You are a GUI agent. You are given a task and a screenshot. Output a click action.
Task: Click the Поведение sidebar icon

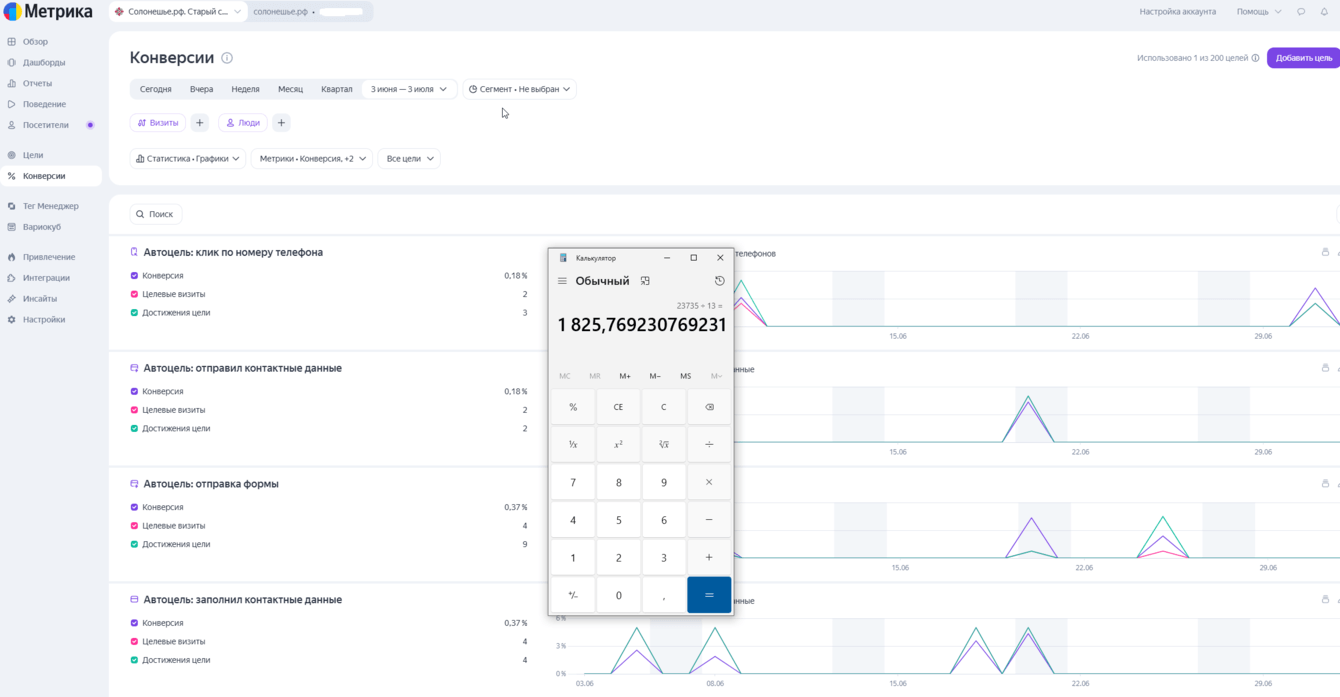pos(12,104)
